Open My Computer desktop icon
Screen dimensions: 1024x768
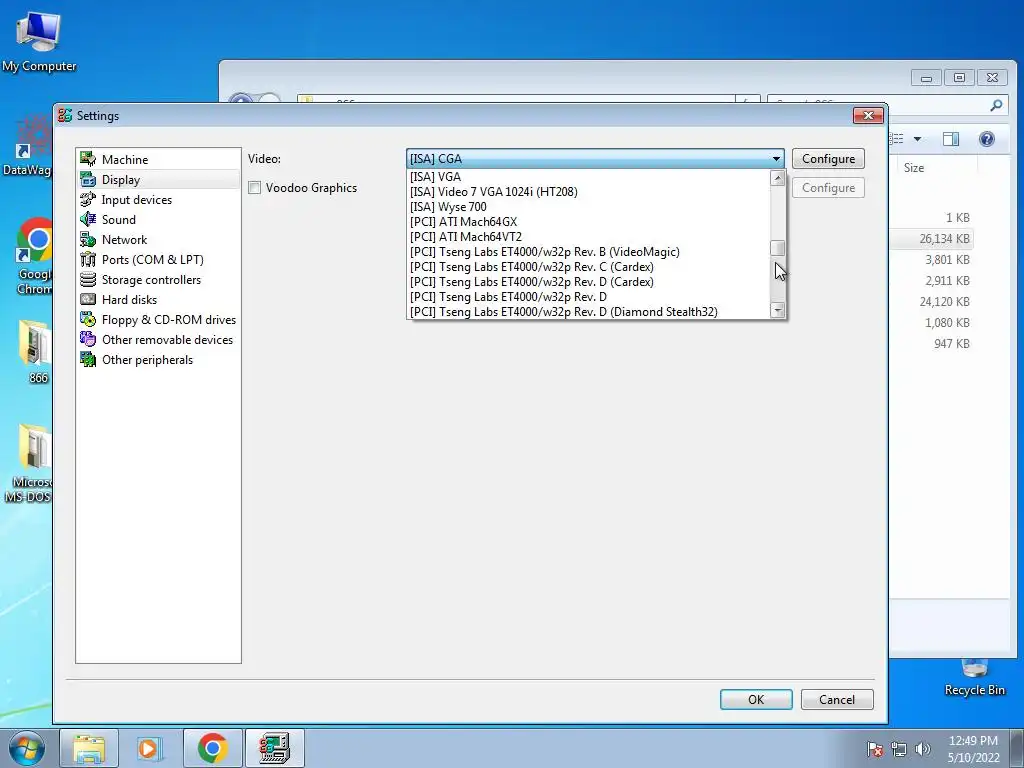tap(39, 40)
